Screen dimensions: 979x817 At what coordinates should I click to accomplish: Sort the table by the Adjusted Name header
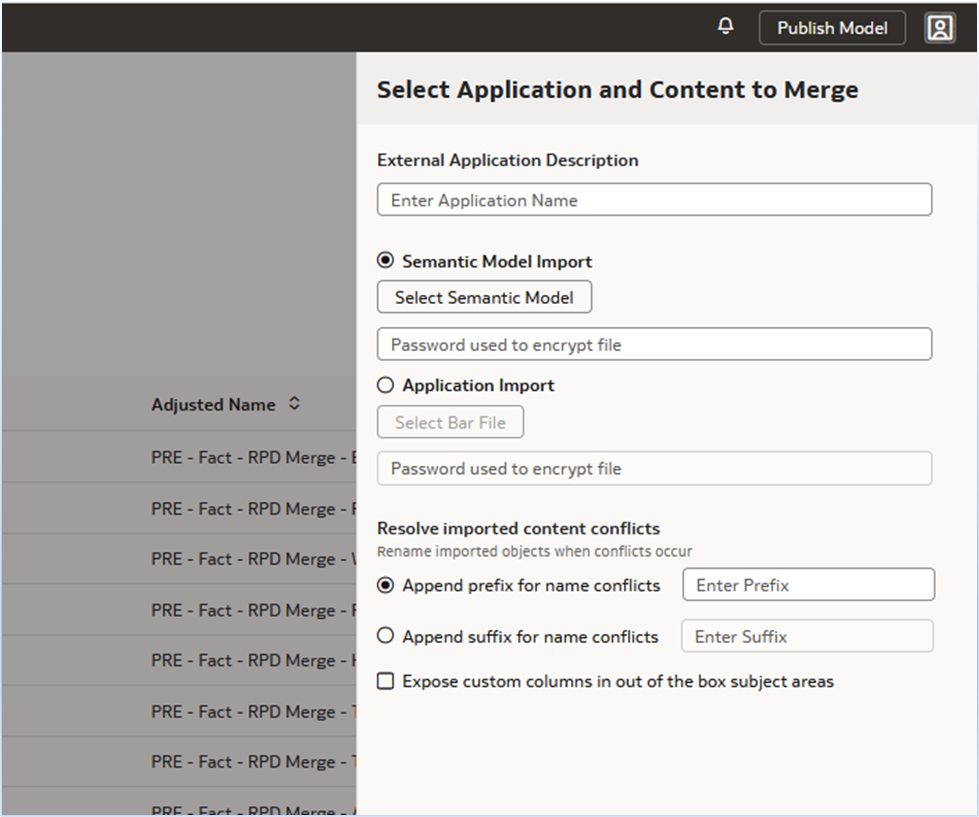point(213,404)
